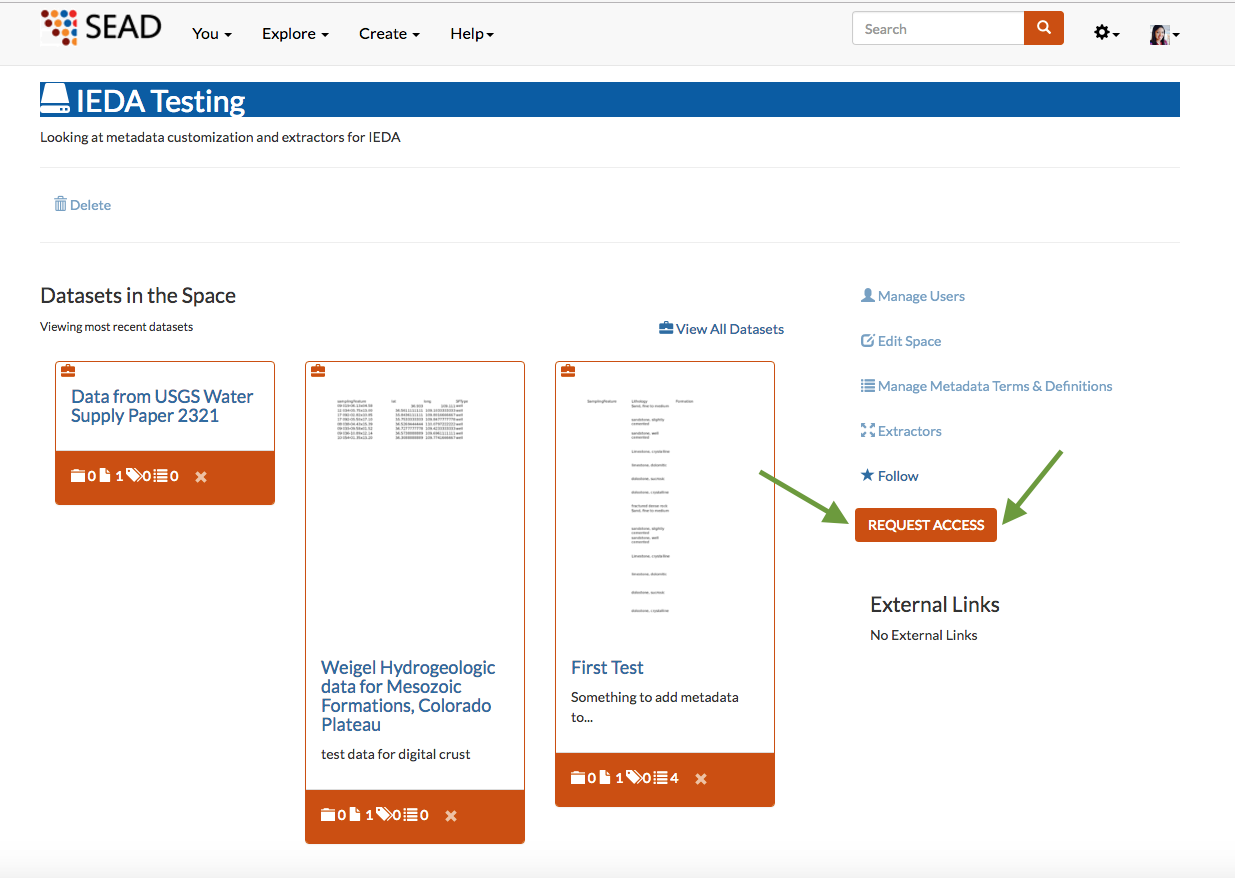The image size is (1235, 878).
Task: Open the user avatar dropdown
Action: click(x=1164, y=35)
